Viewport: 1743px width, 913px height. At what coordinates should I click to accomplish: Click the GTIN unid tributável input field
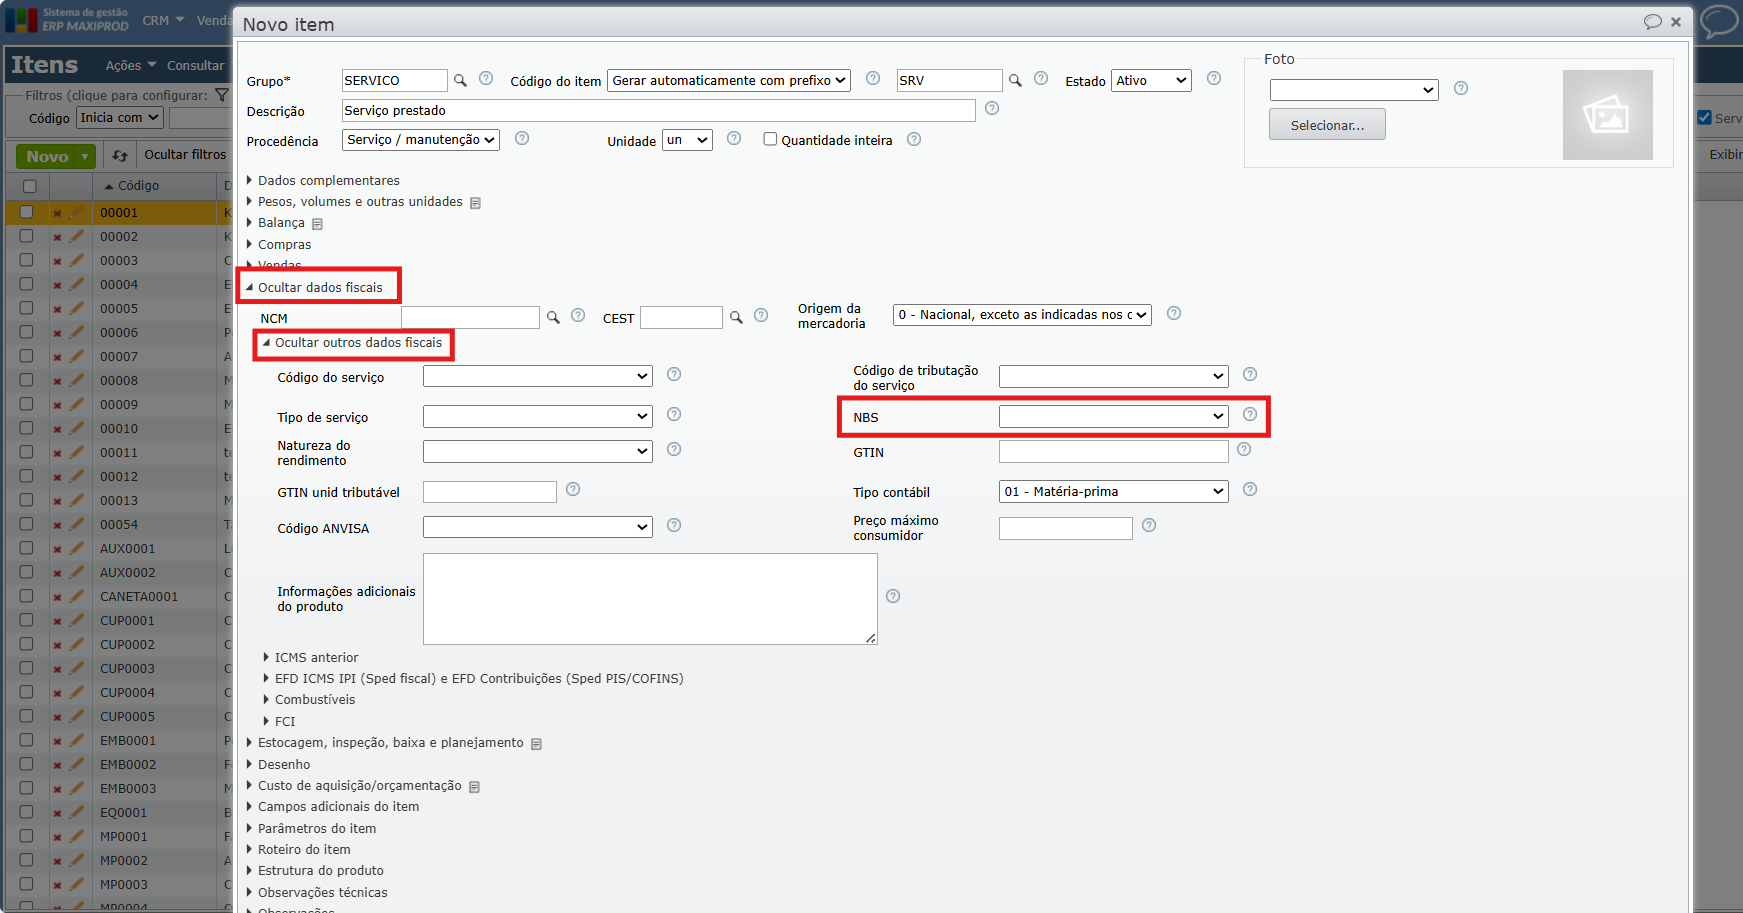tap(490, 492)
